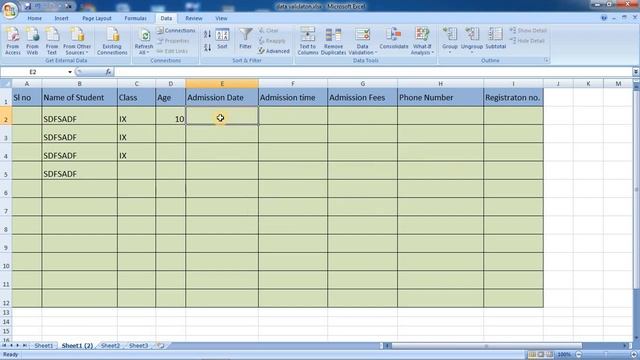Click the Office Button logo
Viewport: 640px width, 360px height.
[x=9, y=10]
